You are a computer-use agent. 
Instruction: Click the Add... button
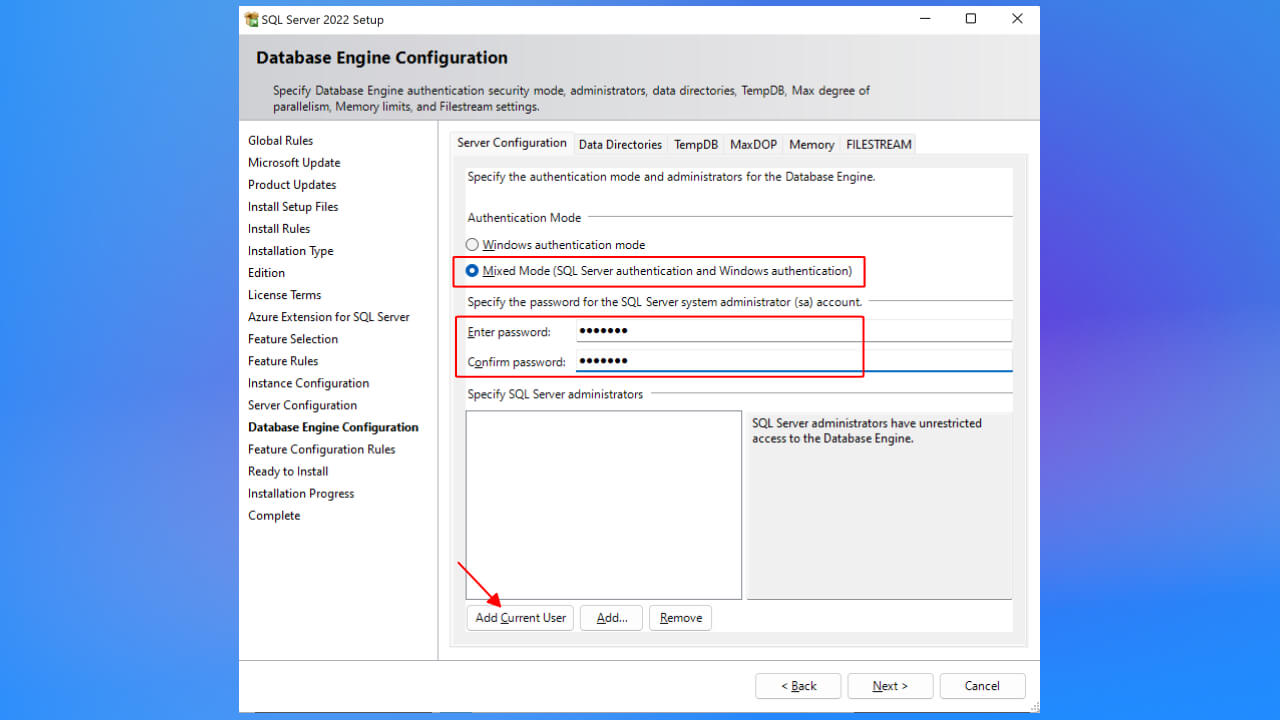coord(612,618)
